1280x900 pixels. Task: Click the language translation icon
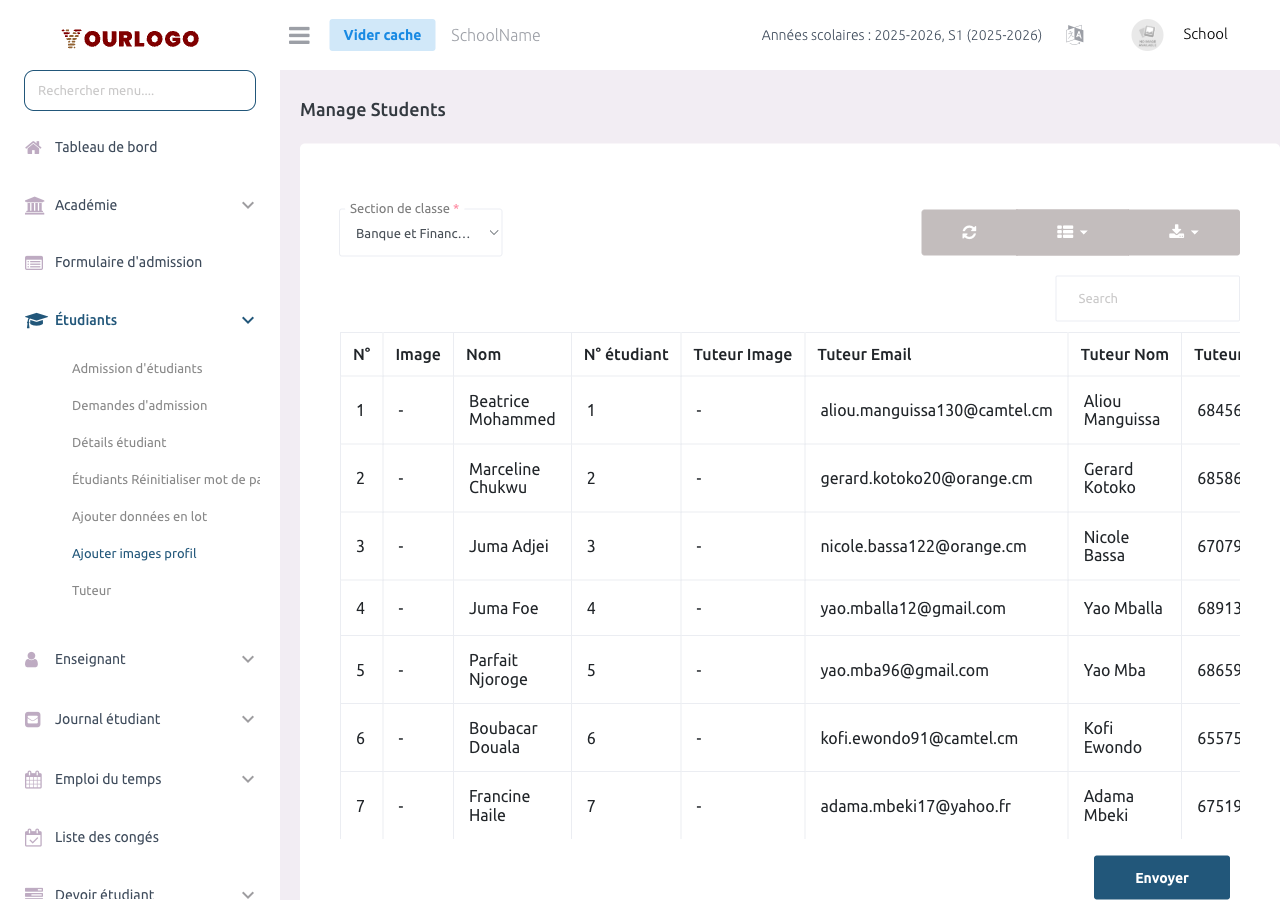1075,35
